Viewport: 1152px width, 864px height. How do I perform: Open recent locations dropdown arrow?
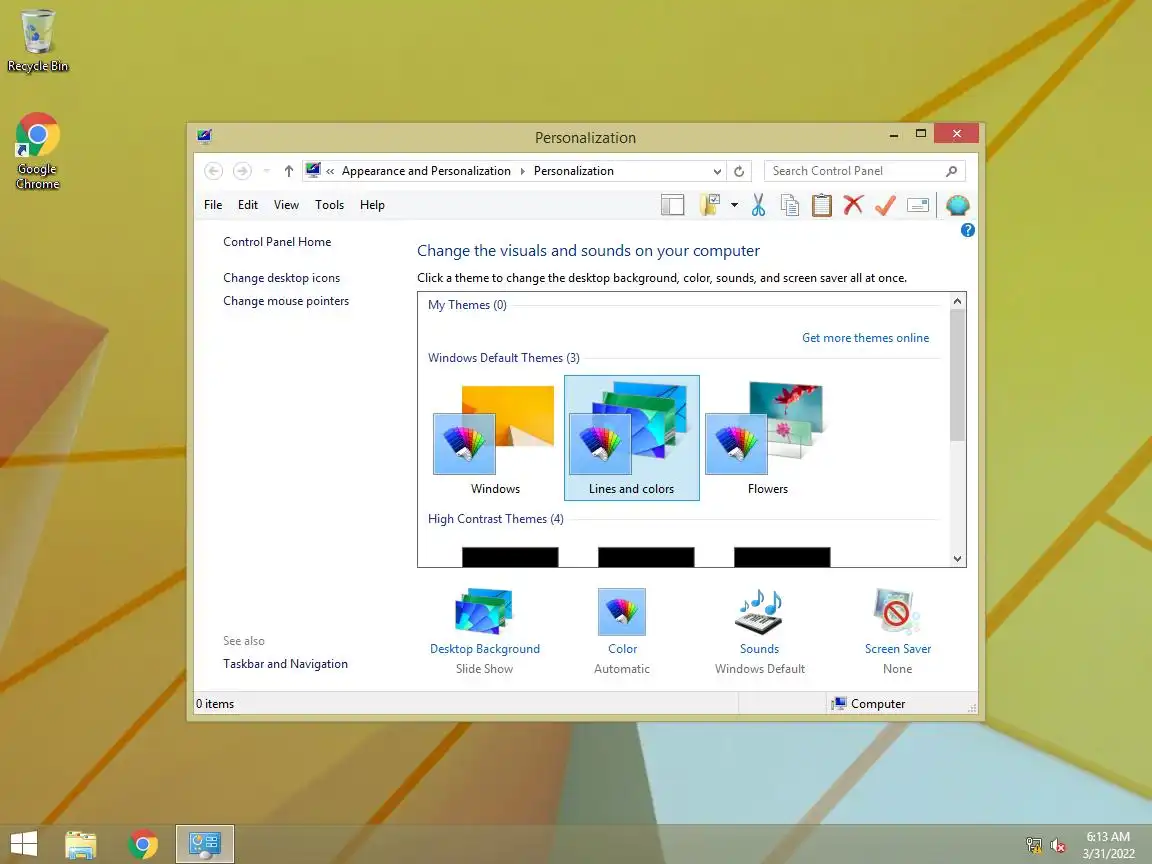(x=267, y=171)
